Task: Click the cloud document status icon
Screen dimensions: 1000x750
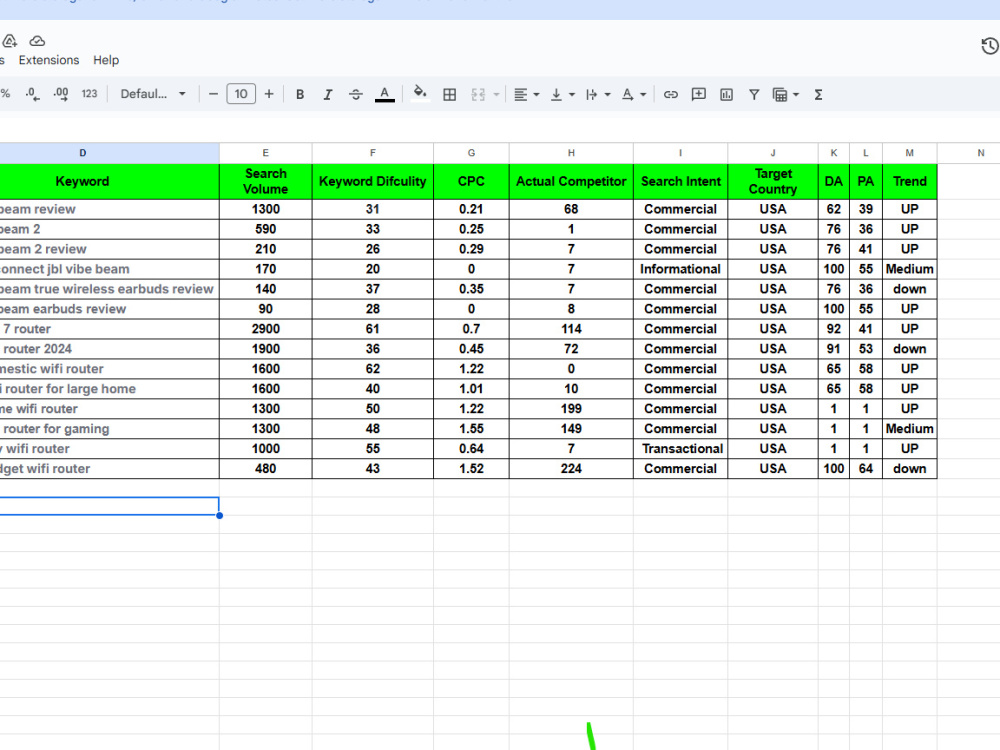Action: click(x=37, y=41)
